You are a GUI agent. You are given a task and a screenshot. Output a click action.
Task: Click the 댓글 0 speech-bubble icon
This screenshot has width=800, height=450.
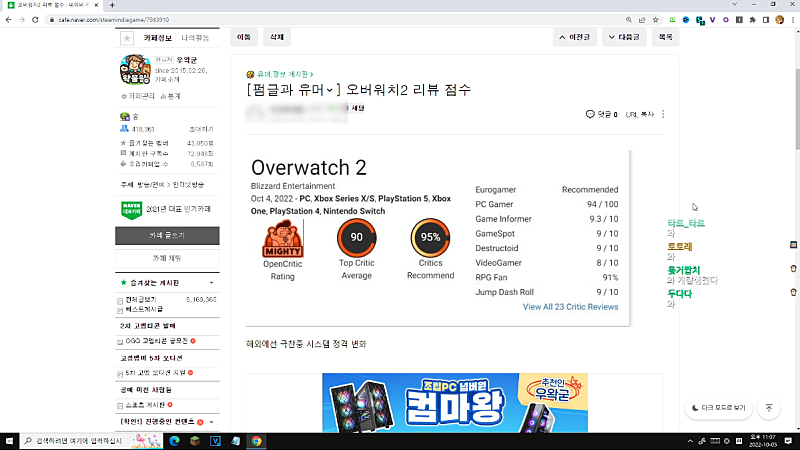pyautogui.click(x=590, y=114)
